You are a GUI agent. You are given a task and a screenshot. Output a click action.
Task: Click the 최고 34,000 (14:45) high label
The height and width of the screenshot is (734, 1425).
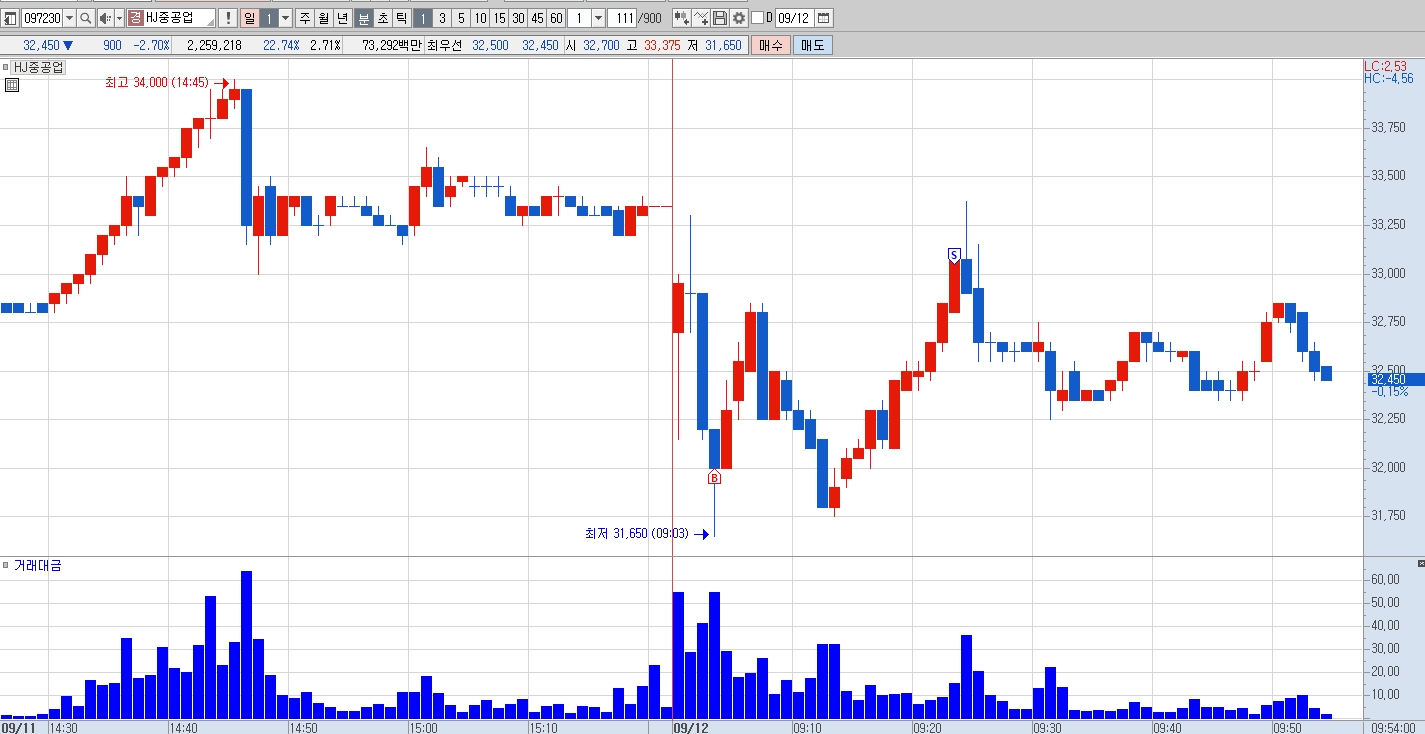click(x=158, y=83)
